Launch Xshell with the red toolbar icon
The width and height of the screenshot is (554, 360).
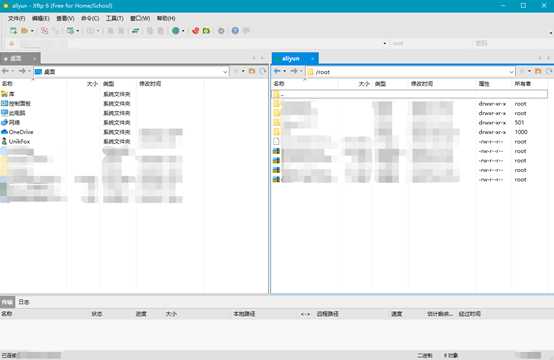tap(196, 31)
